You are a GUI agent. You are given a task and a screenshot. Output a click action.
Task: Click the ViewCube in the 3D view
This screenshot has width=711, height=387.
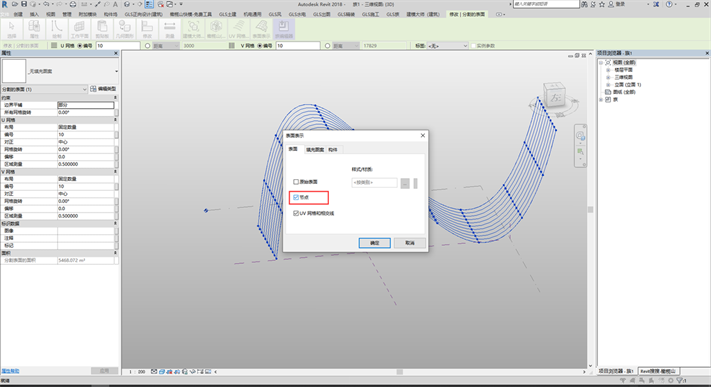tap(554, 96)
